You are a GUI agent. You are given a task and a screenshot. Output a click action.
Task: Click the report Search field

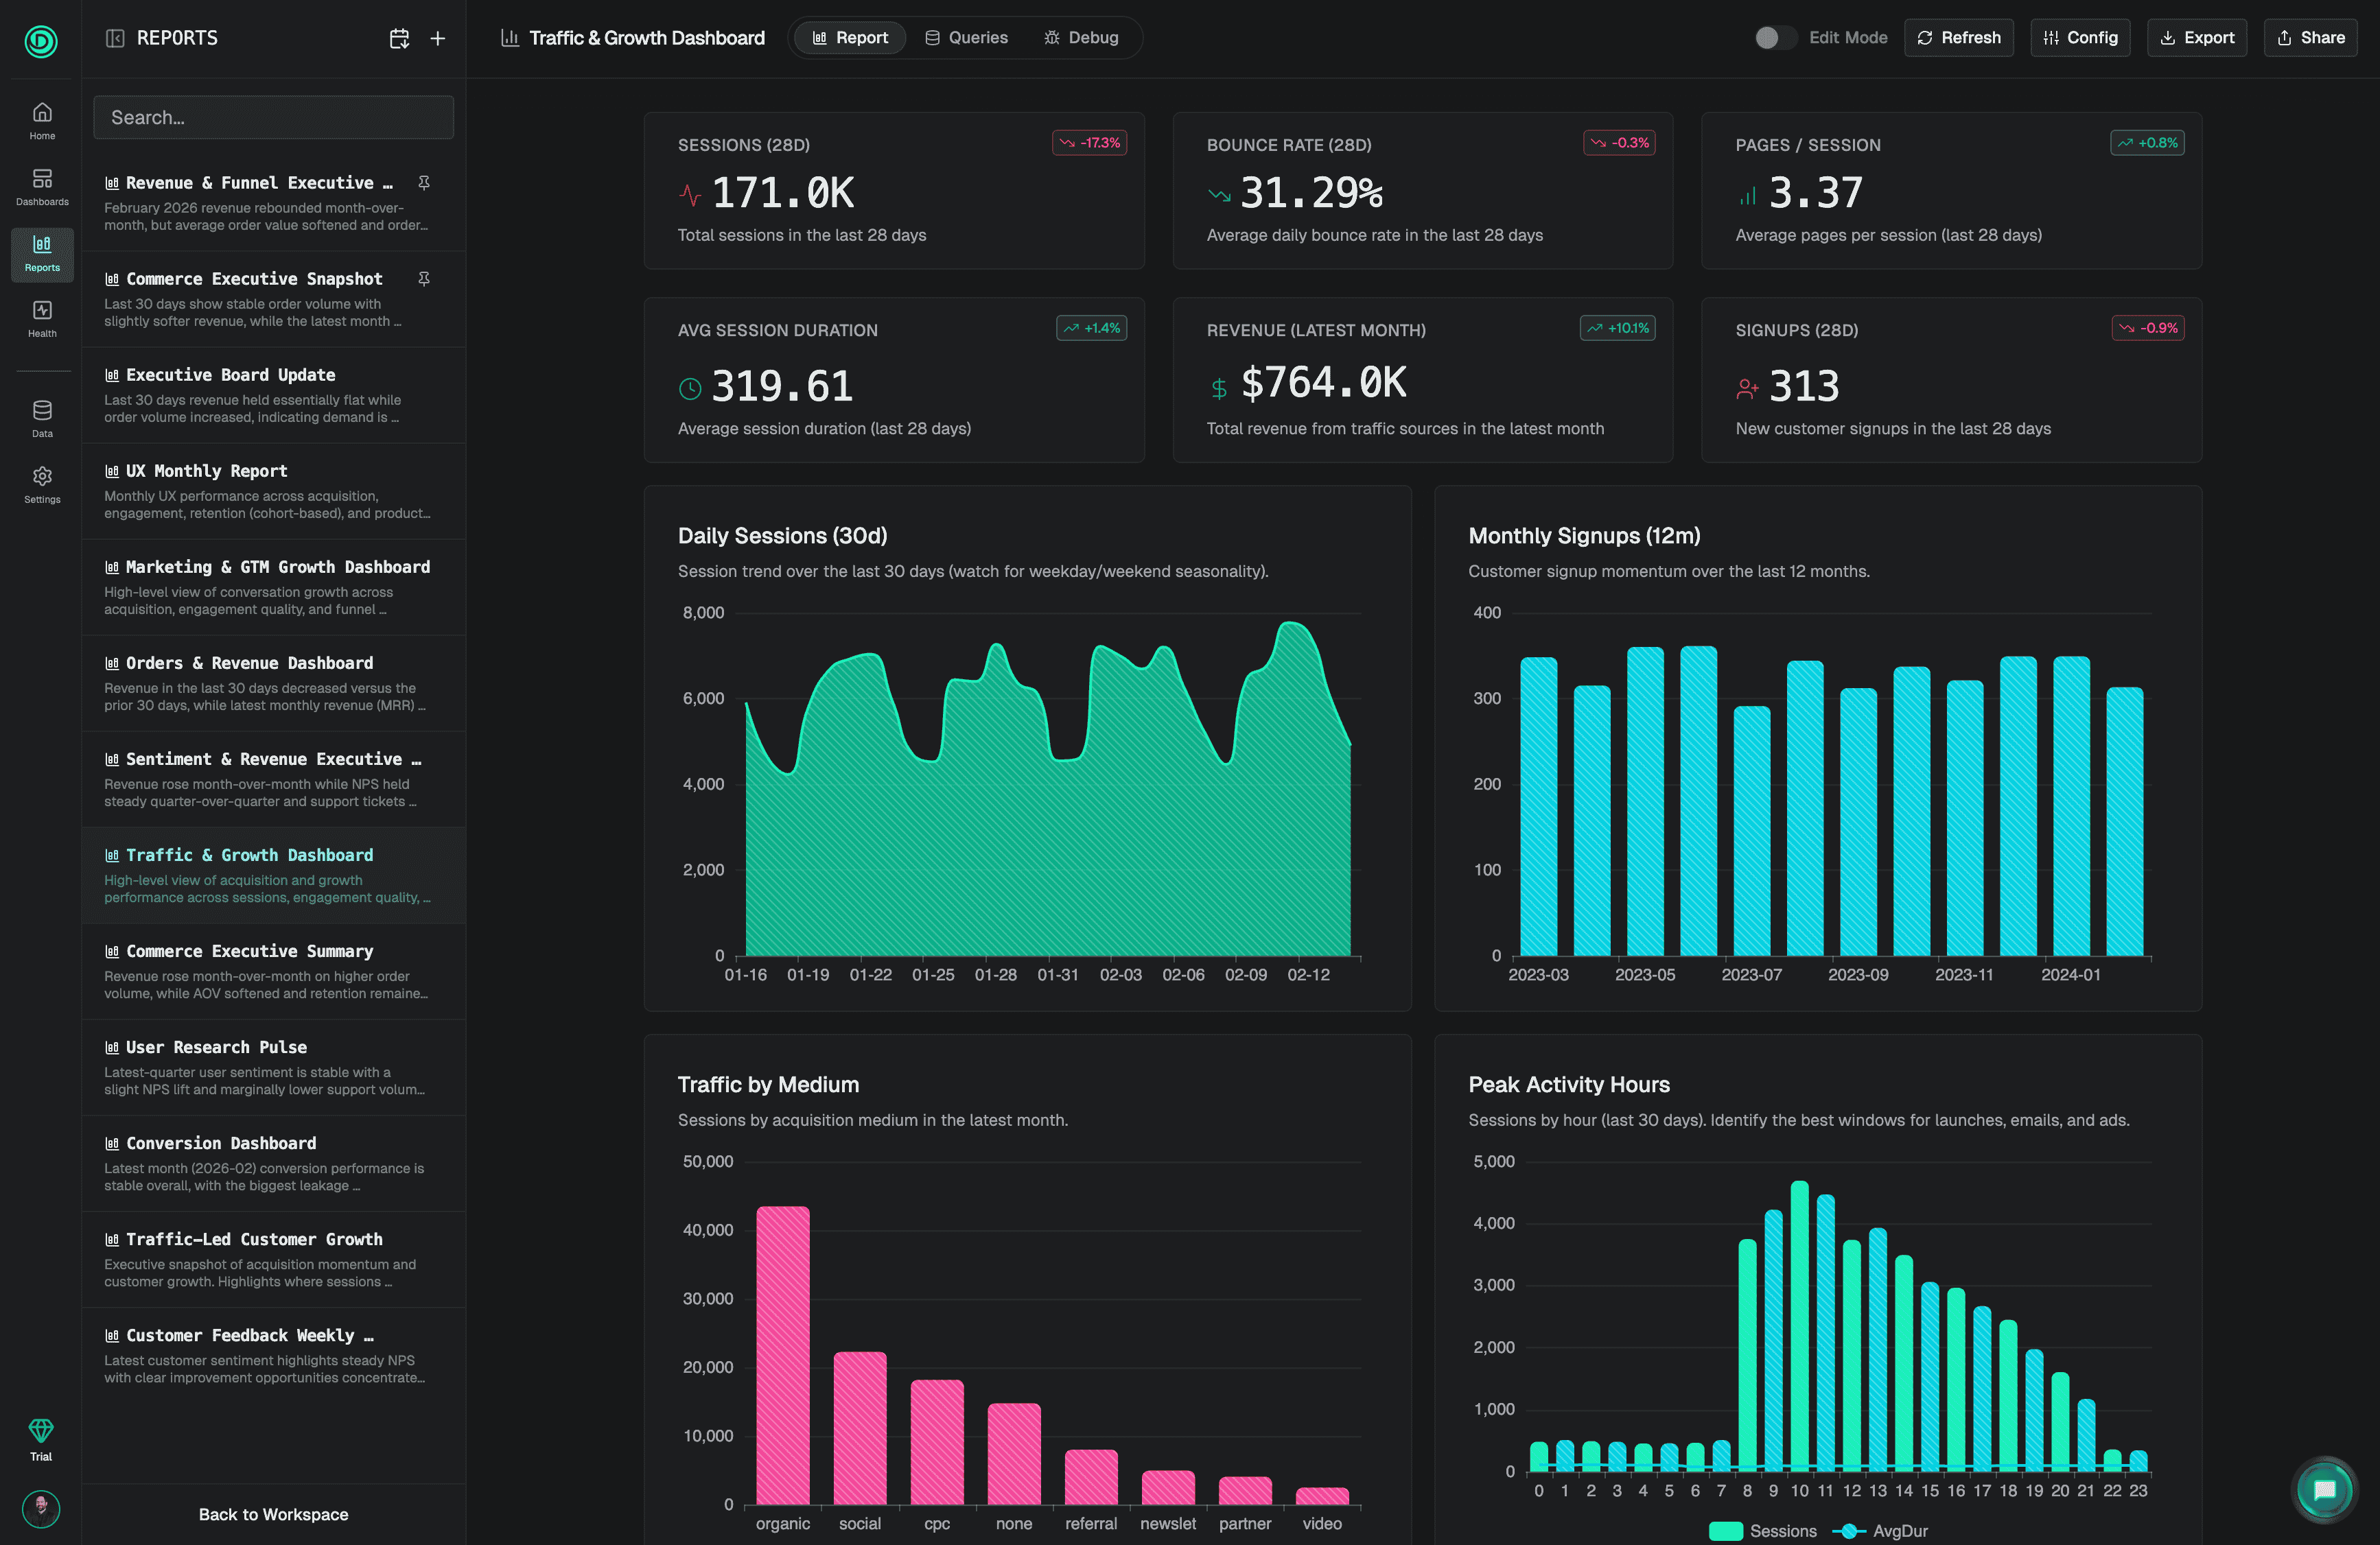tap(273, 118)
